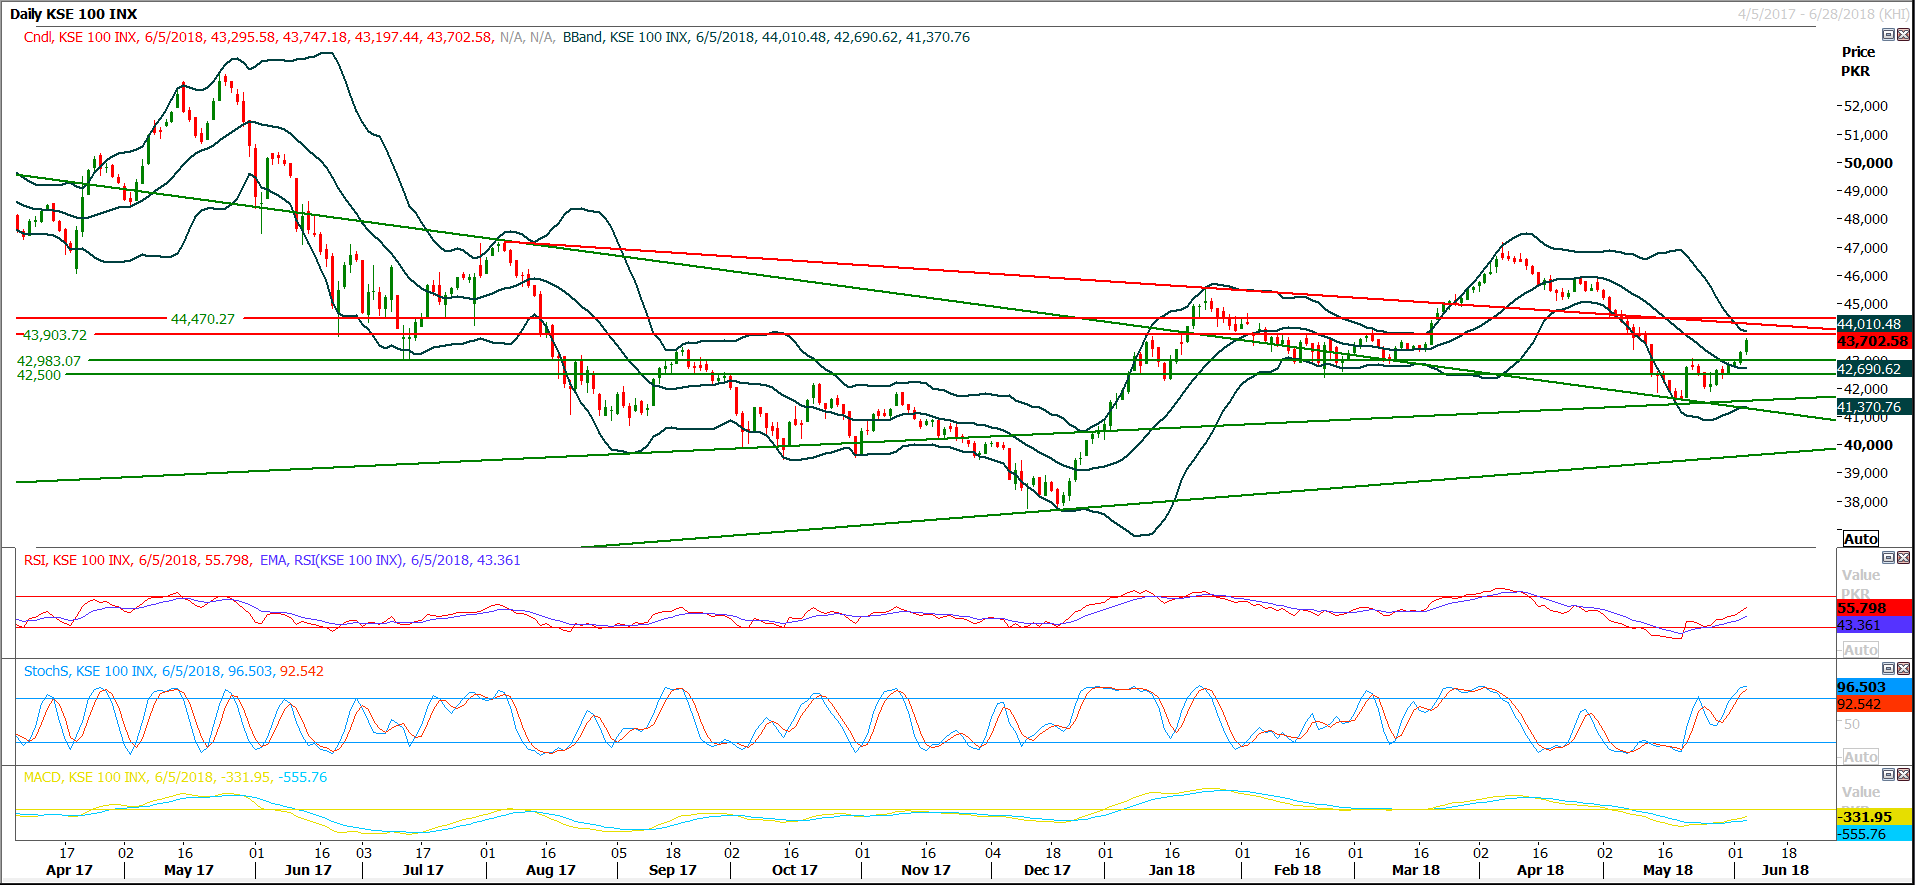Select the red 43,702.58 last price tag
This screenshot has height=885, width=1915.
[x=1875, y=341]
